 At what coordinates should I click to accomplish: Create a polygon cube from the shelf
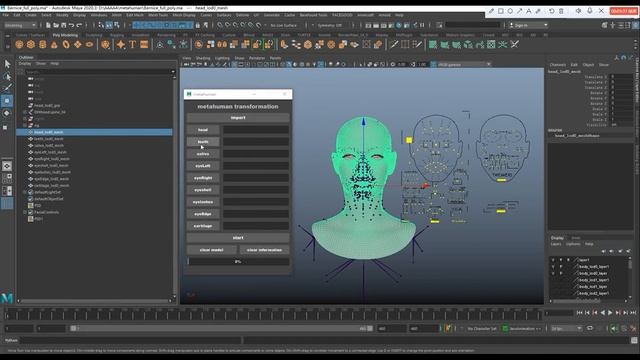pos(31,44)
